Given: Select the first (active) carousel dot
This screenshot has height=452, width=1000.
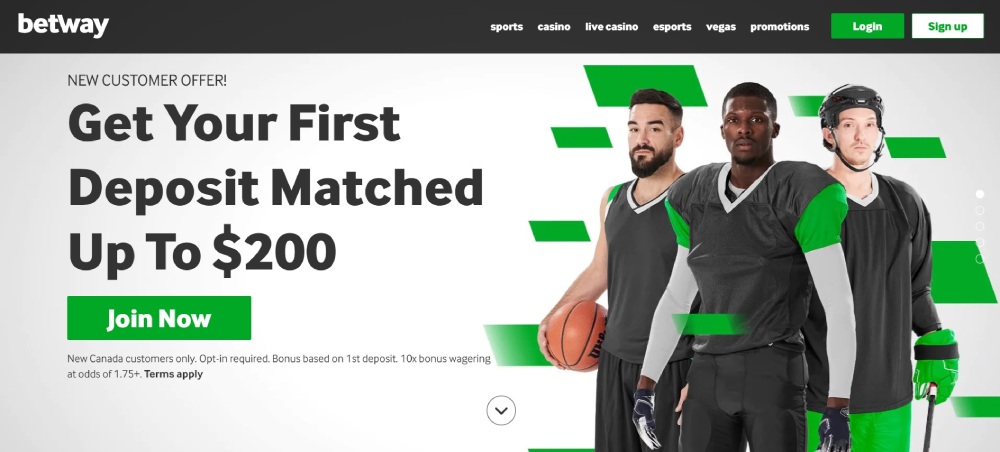Looking at the screenshot, I should (980, 194).
